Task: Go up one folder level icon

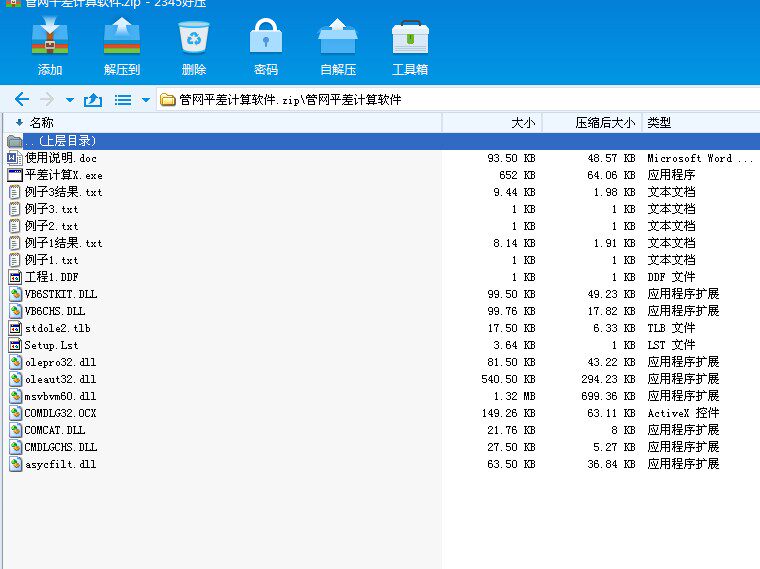Action: (93, 100)
